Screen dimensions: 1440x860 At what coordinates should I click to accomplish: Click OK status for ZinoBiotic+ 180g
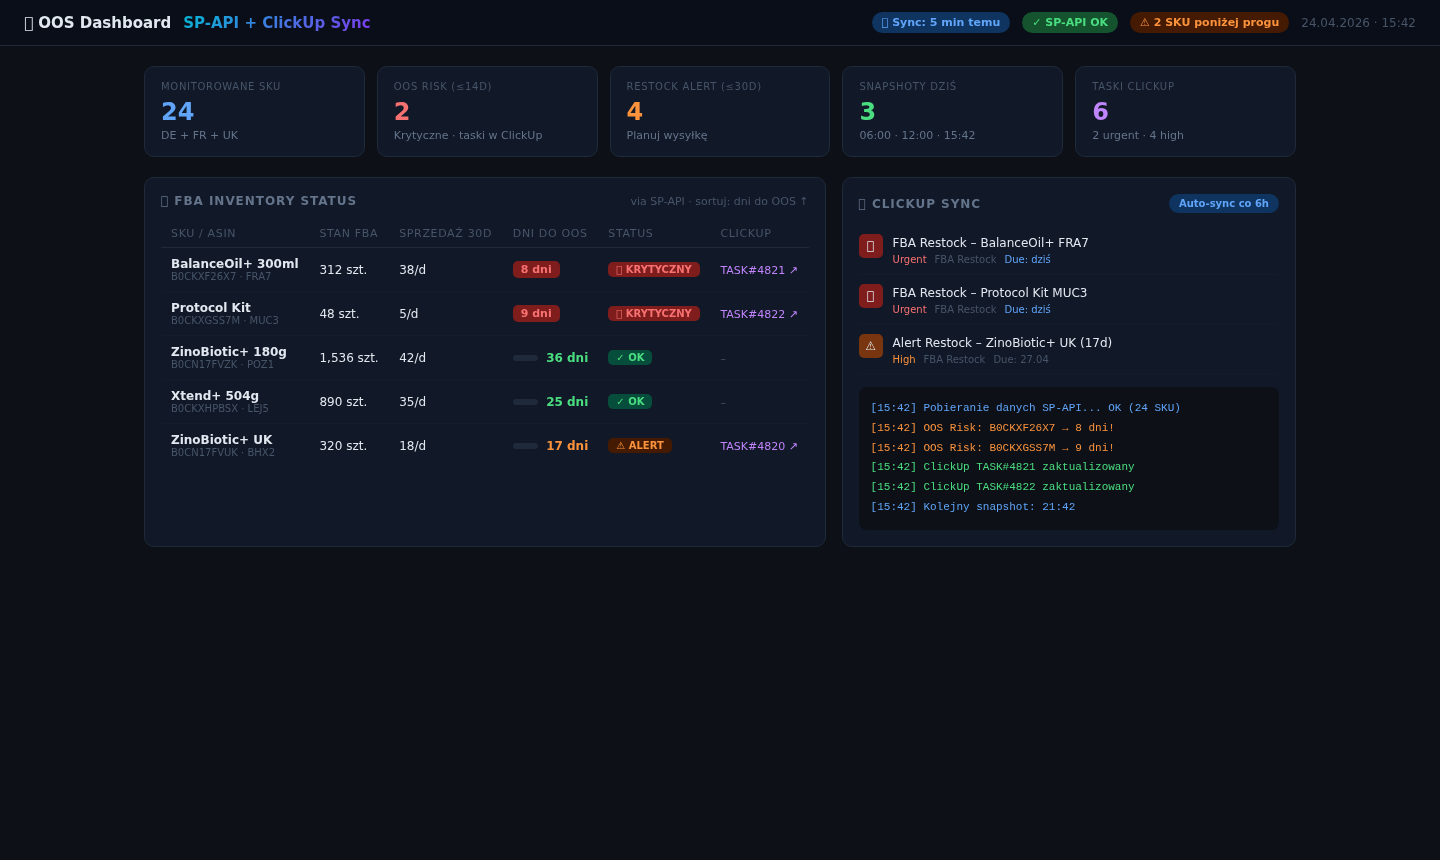pos(630,358)
